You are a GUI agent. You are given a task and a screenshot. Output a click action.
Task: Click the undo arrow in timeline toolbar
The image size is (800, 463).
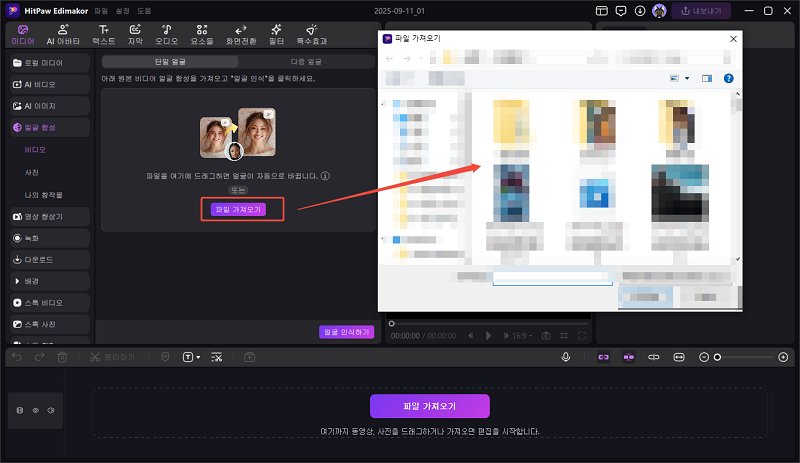pyautogui.click(x=17, y=357)
